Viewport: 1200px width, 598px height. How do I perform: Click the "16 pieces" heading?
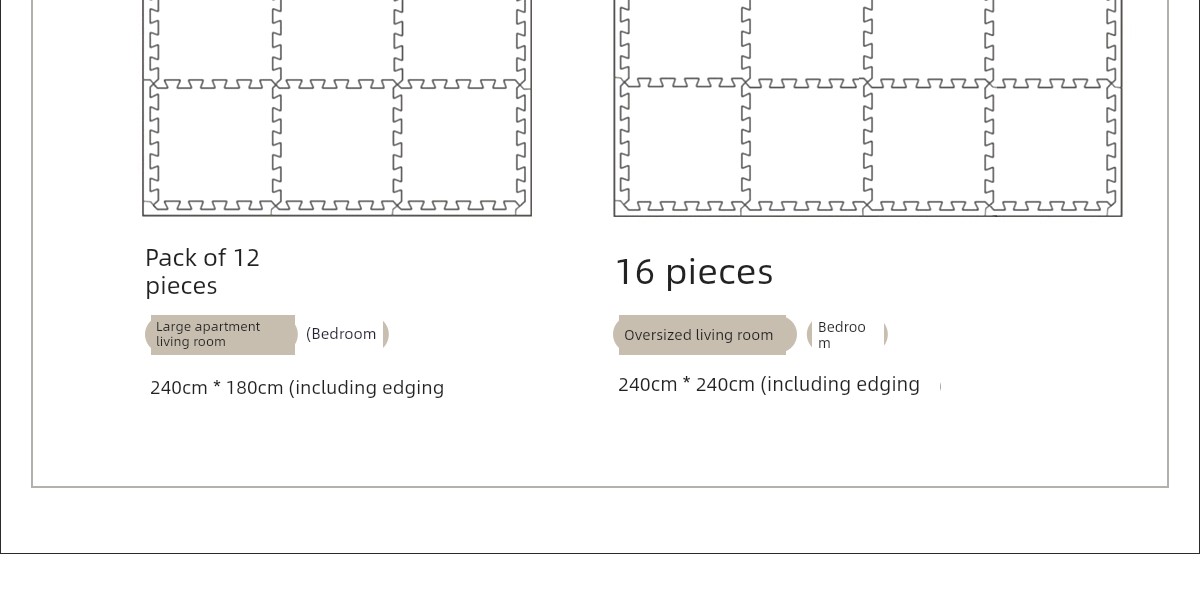[693, 272]
